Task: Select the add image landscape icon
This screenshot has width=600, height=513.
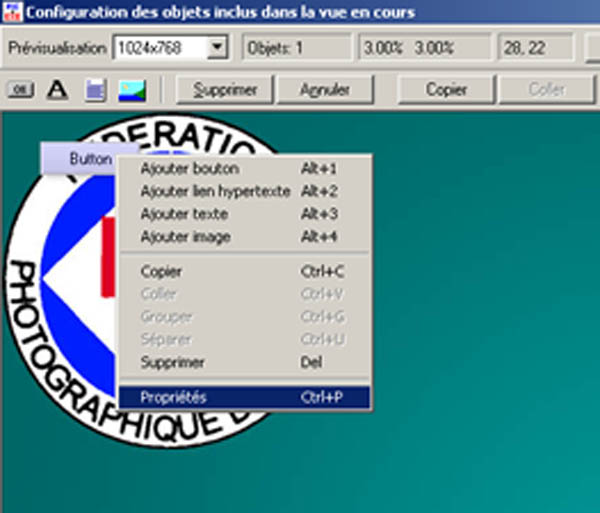Action: (132, 90)
